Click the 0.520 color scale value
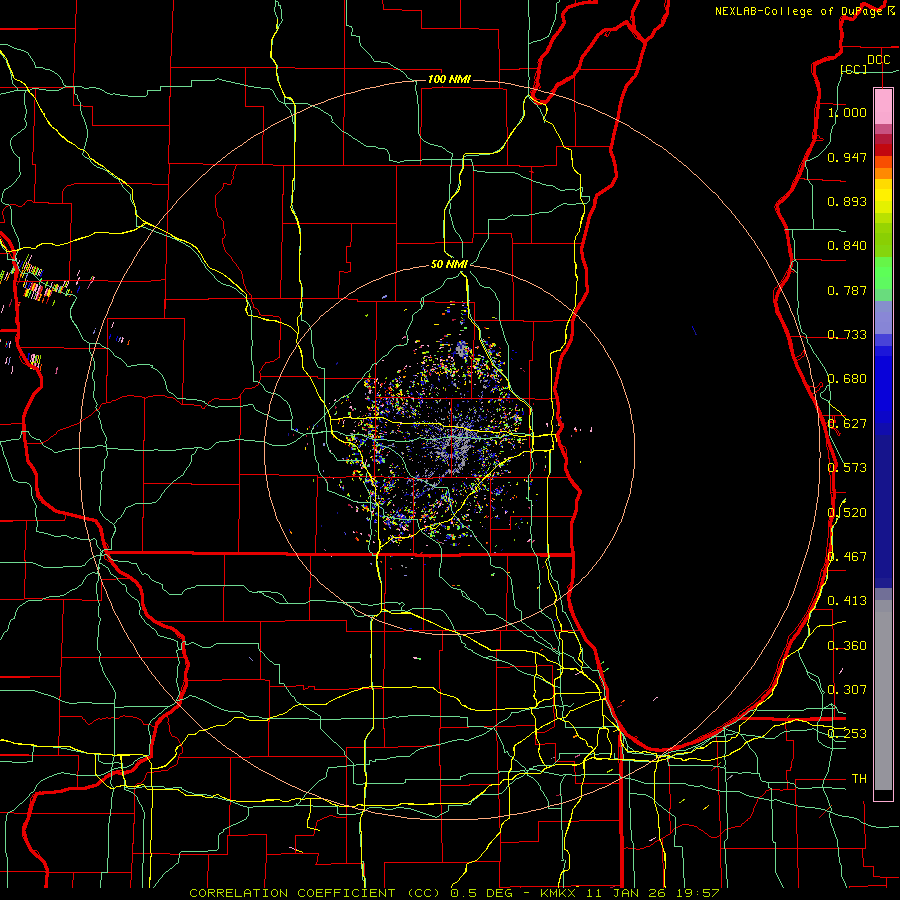This screenshot has width=900, height=900. click(847, 512)
